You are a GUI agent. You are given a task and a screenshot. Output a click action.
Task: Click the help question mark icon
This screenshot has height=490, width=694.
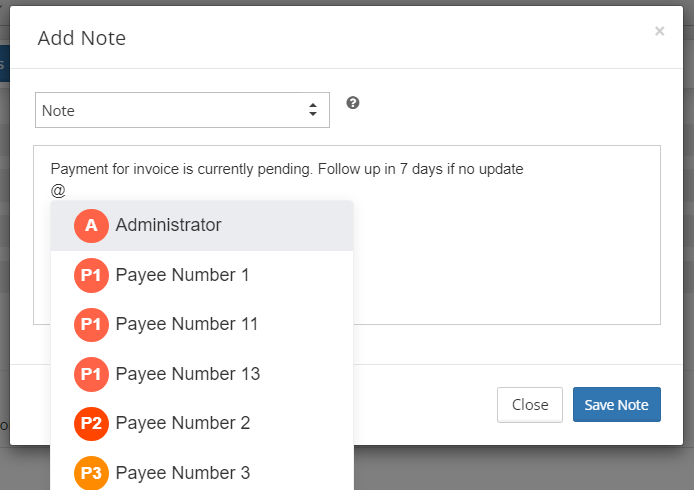(353, 103)
